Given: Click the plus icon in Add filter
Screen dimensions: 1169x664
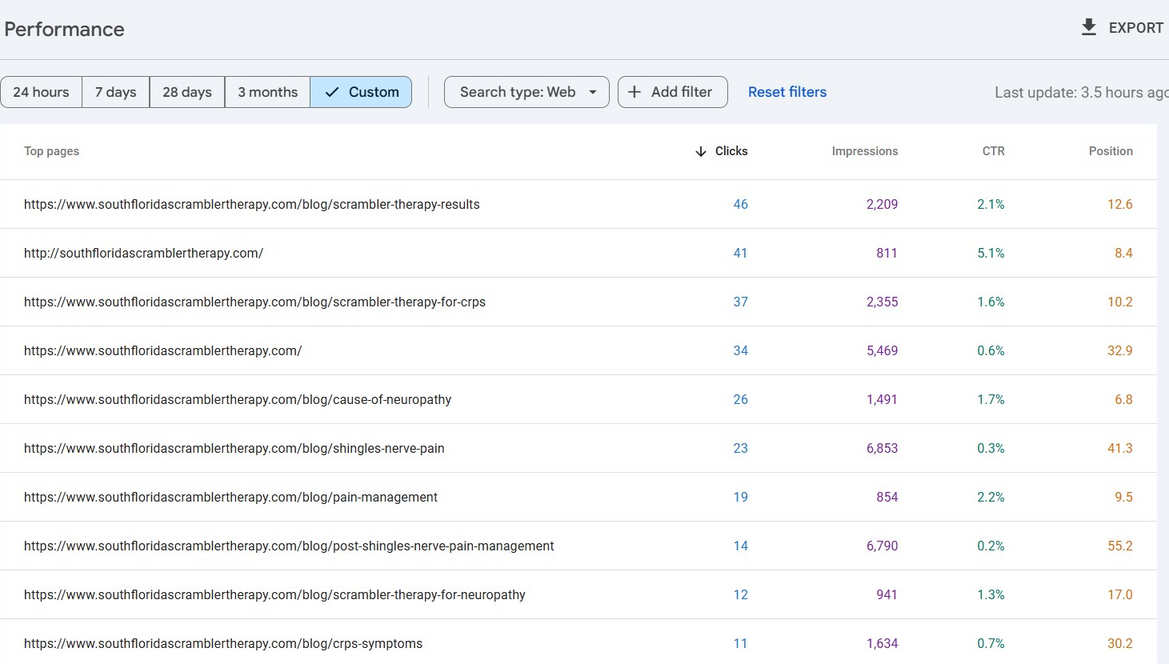Looking at the screenshot, I should coord(634,92).
